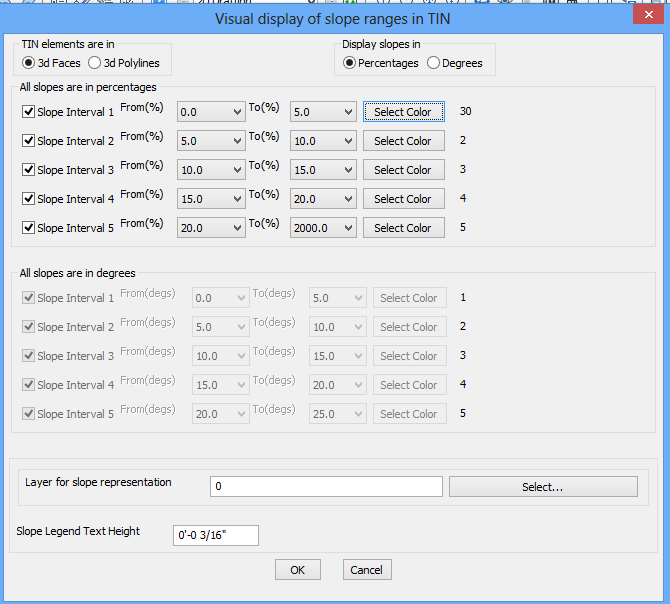The image size is (670, 604).
Task: Click the Slope Legend Text Height field
Action: point(215,536)
